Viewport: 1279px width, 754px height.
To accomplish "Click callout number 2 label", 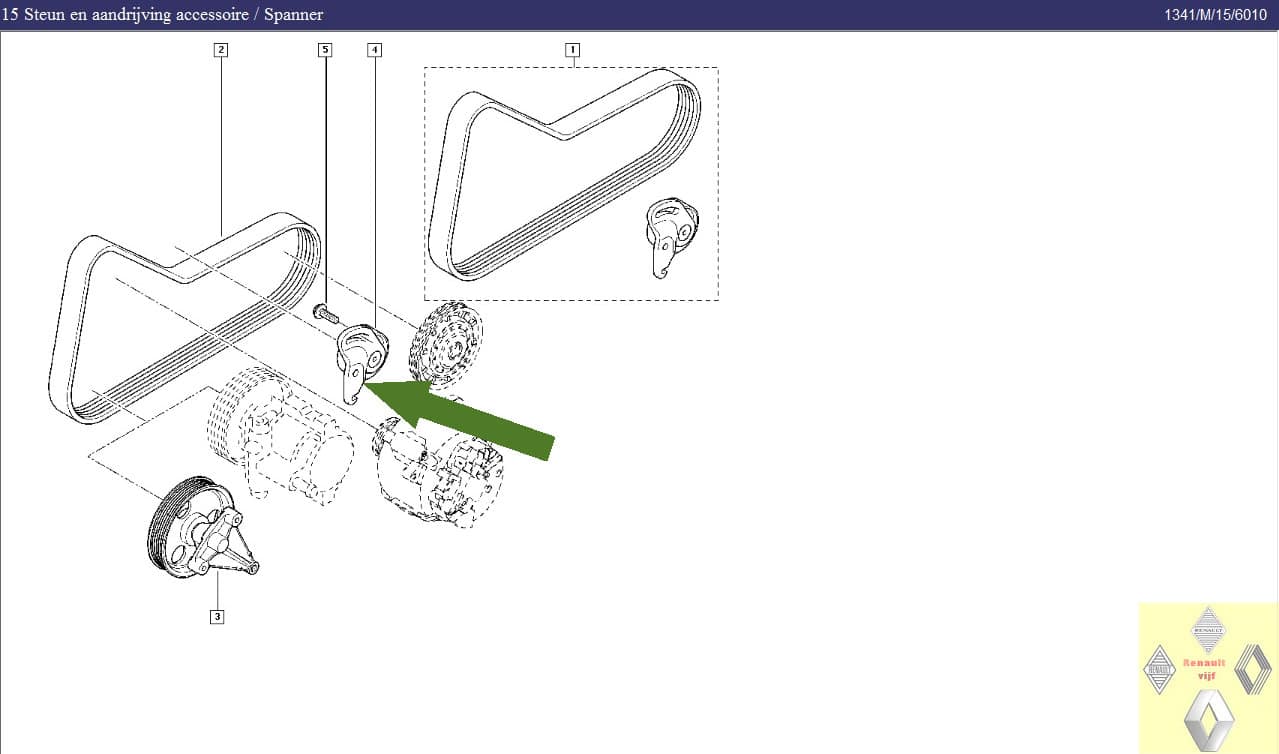I will (221, 49).
